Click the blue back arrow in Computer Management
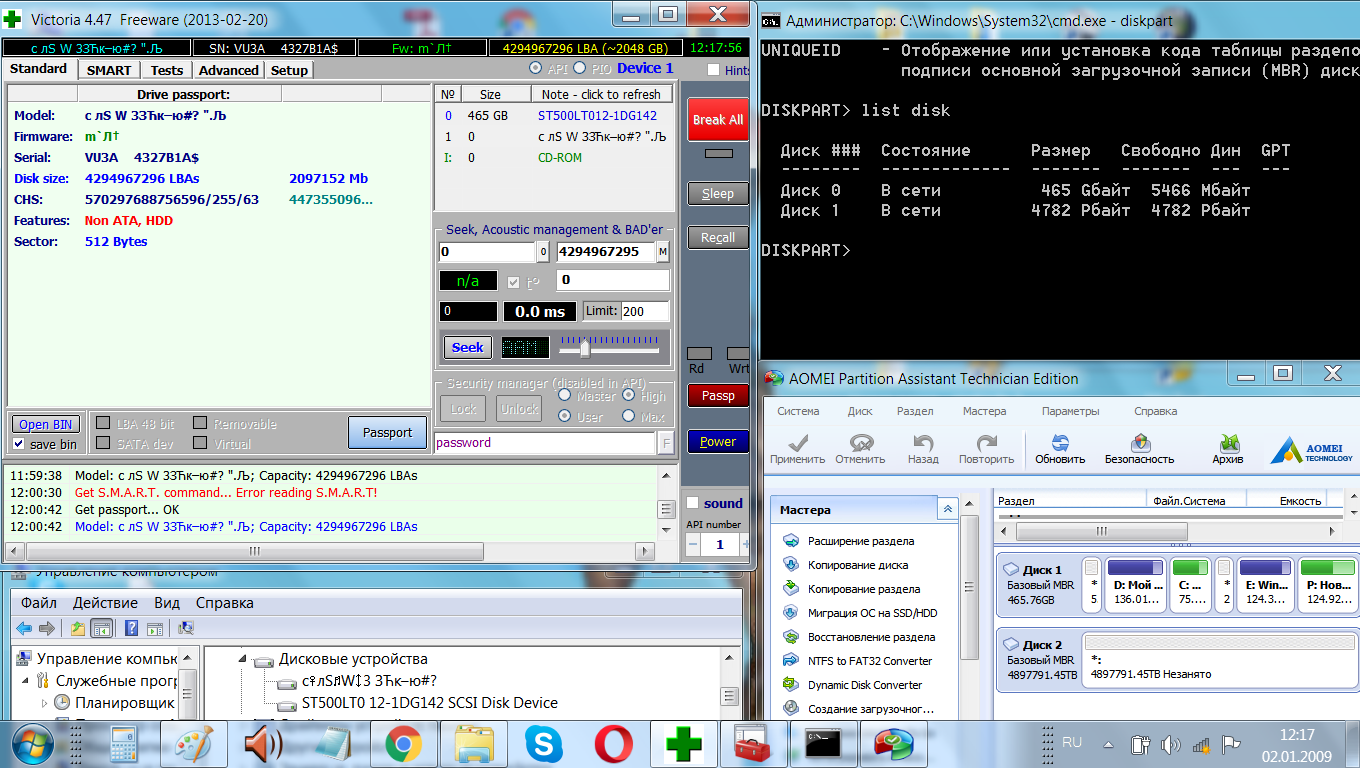Screen dimensions: 1360x768 click(x=24, y=628)
